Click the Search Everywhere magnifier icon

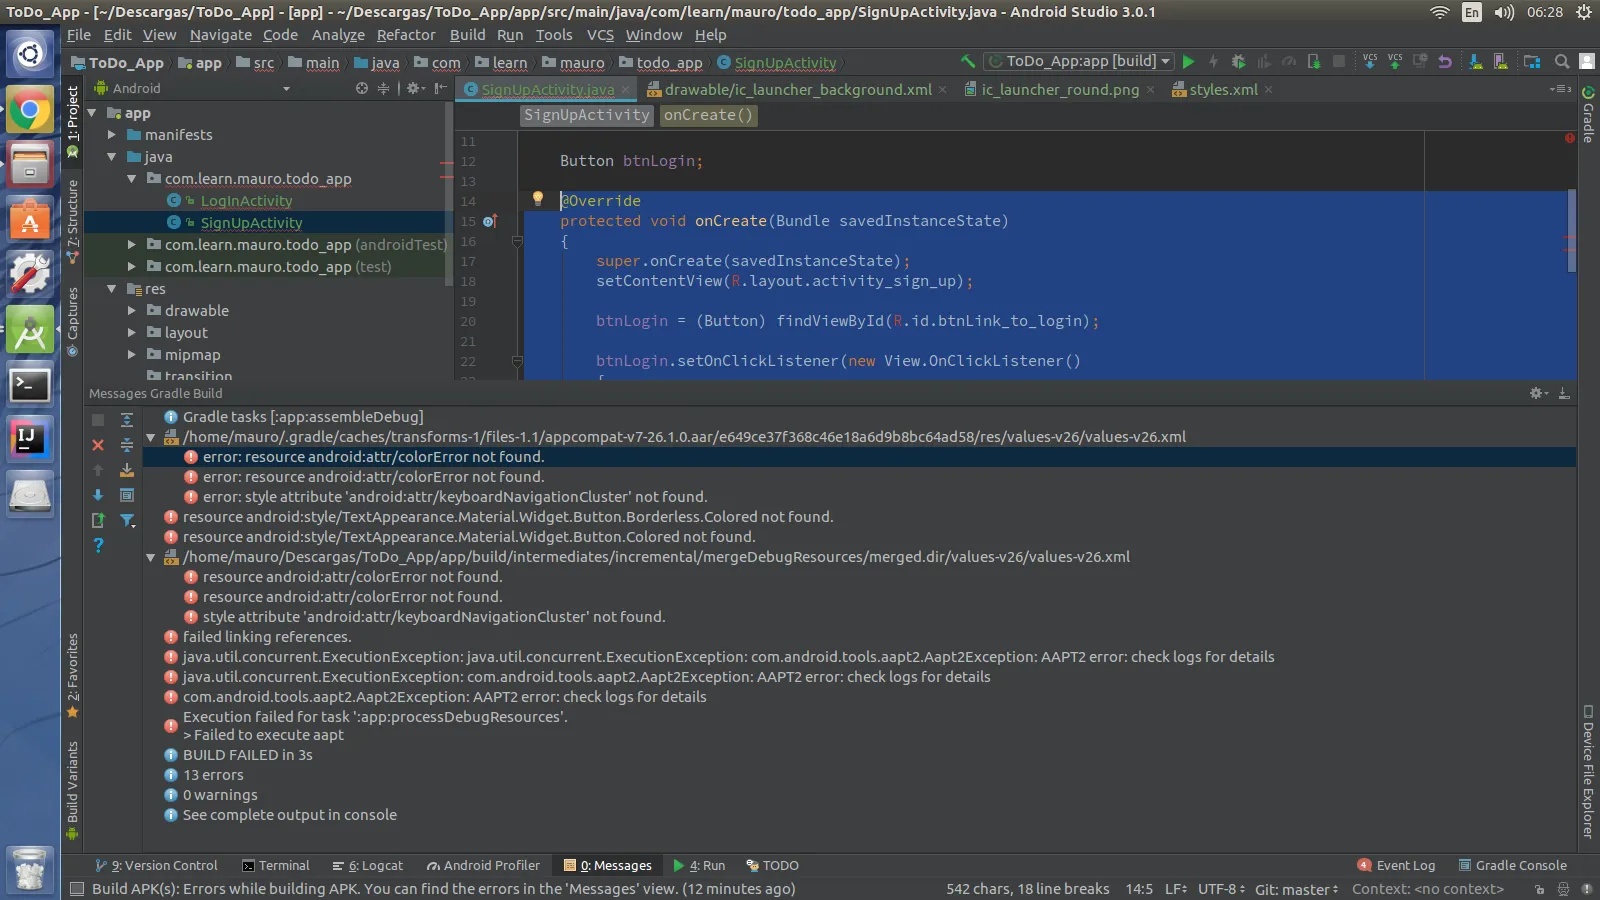coord(1561,61)
